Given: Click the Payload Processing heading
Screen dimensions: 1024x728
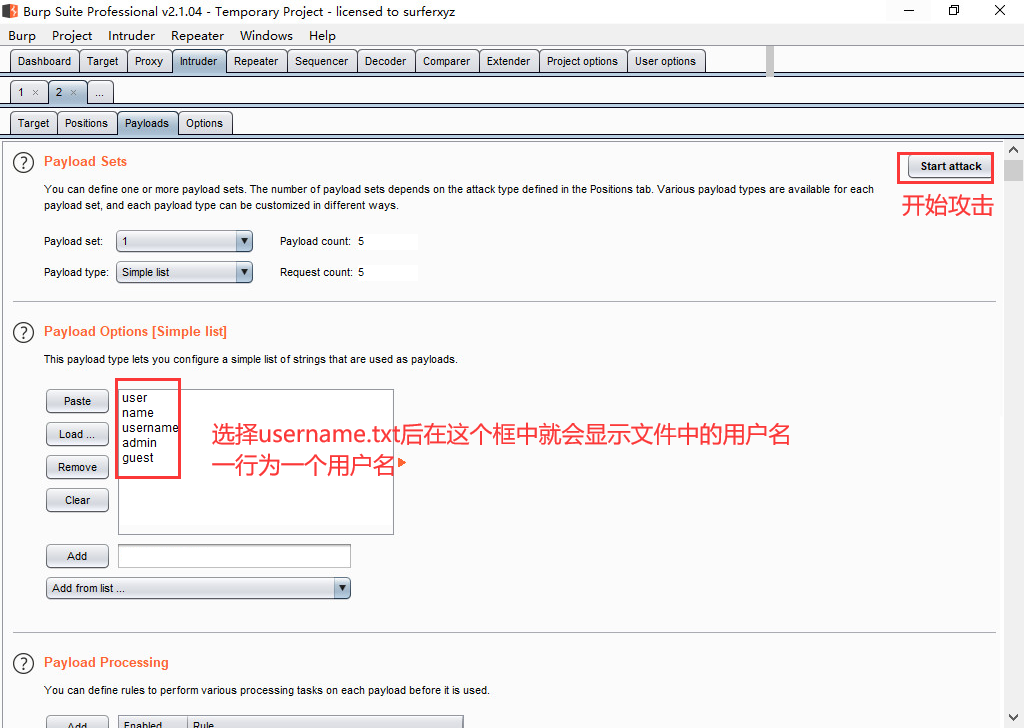Looking at the screenshot, I should [x=106, y=663].
